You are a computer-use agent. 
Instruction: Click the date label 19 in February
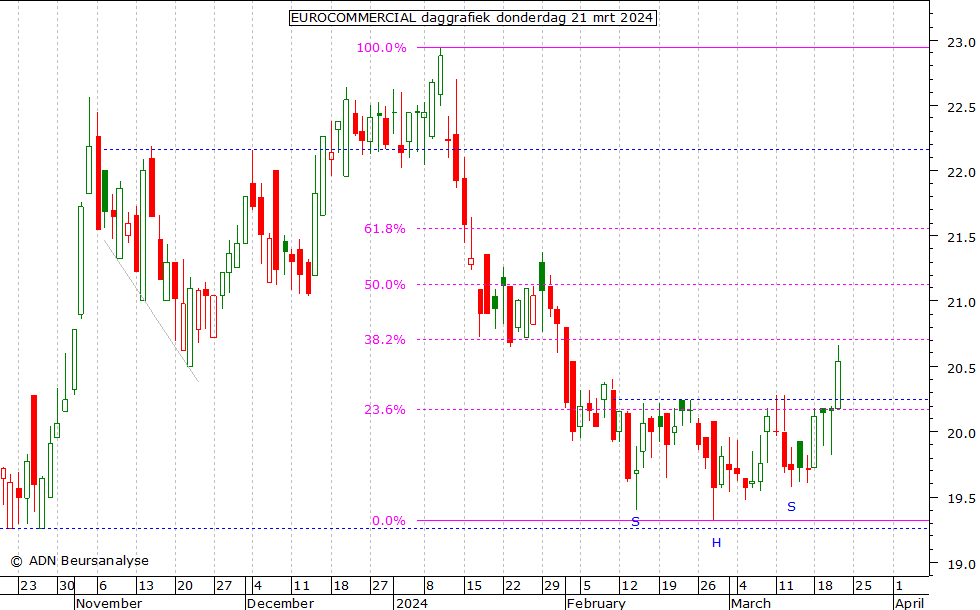(x=669, y=586)
